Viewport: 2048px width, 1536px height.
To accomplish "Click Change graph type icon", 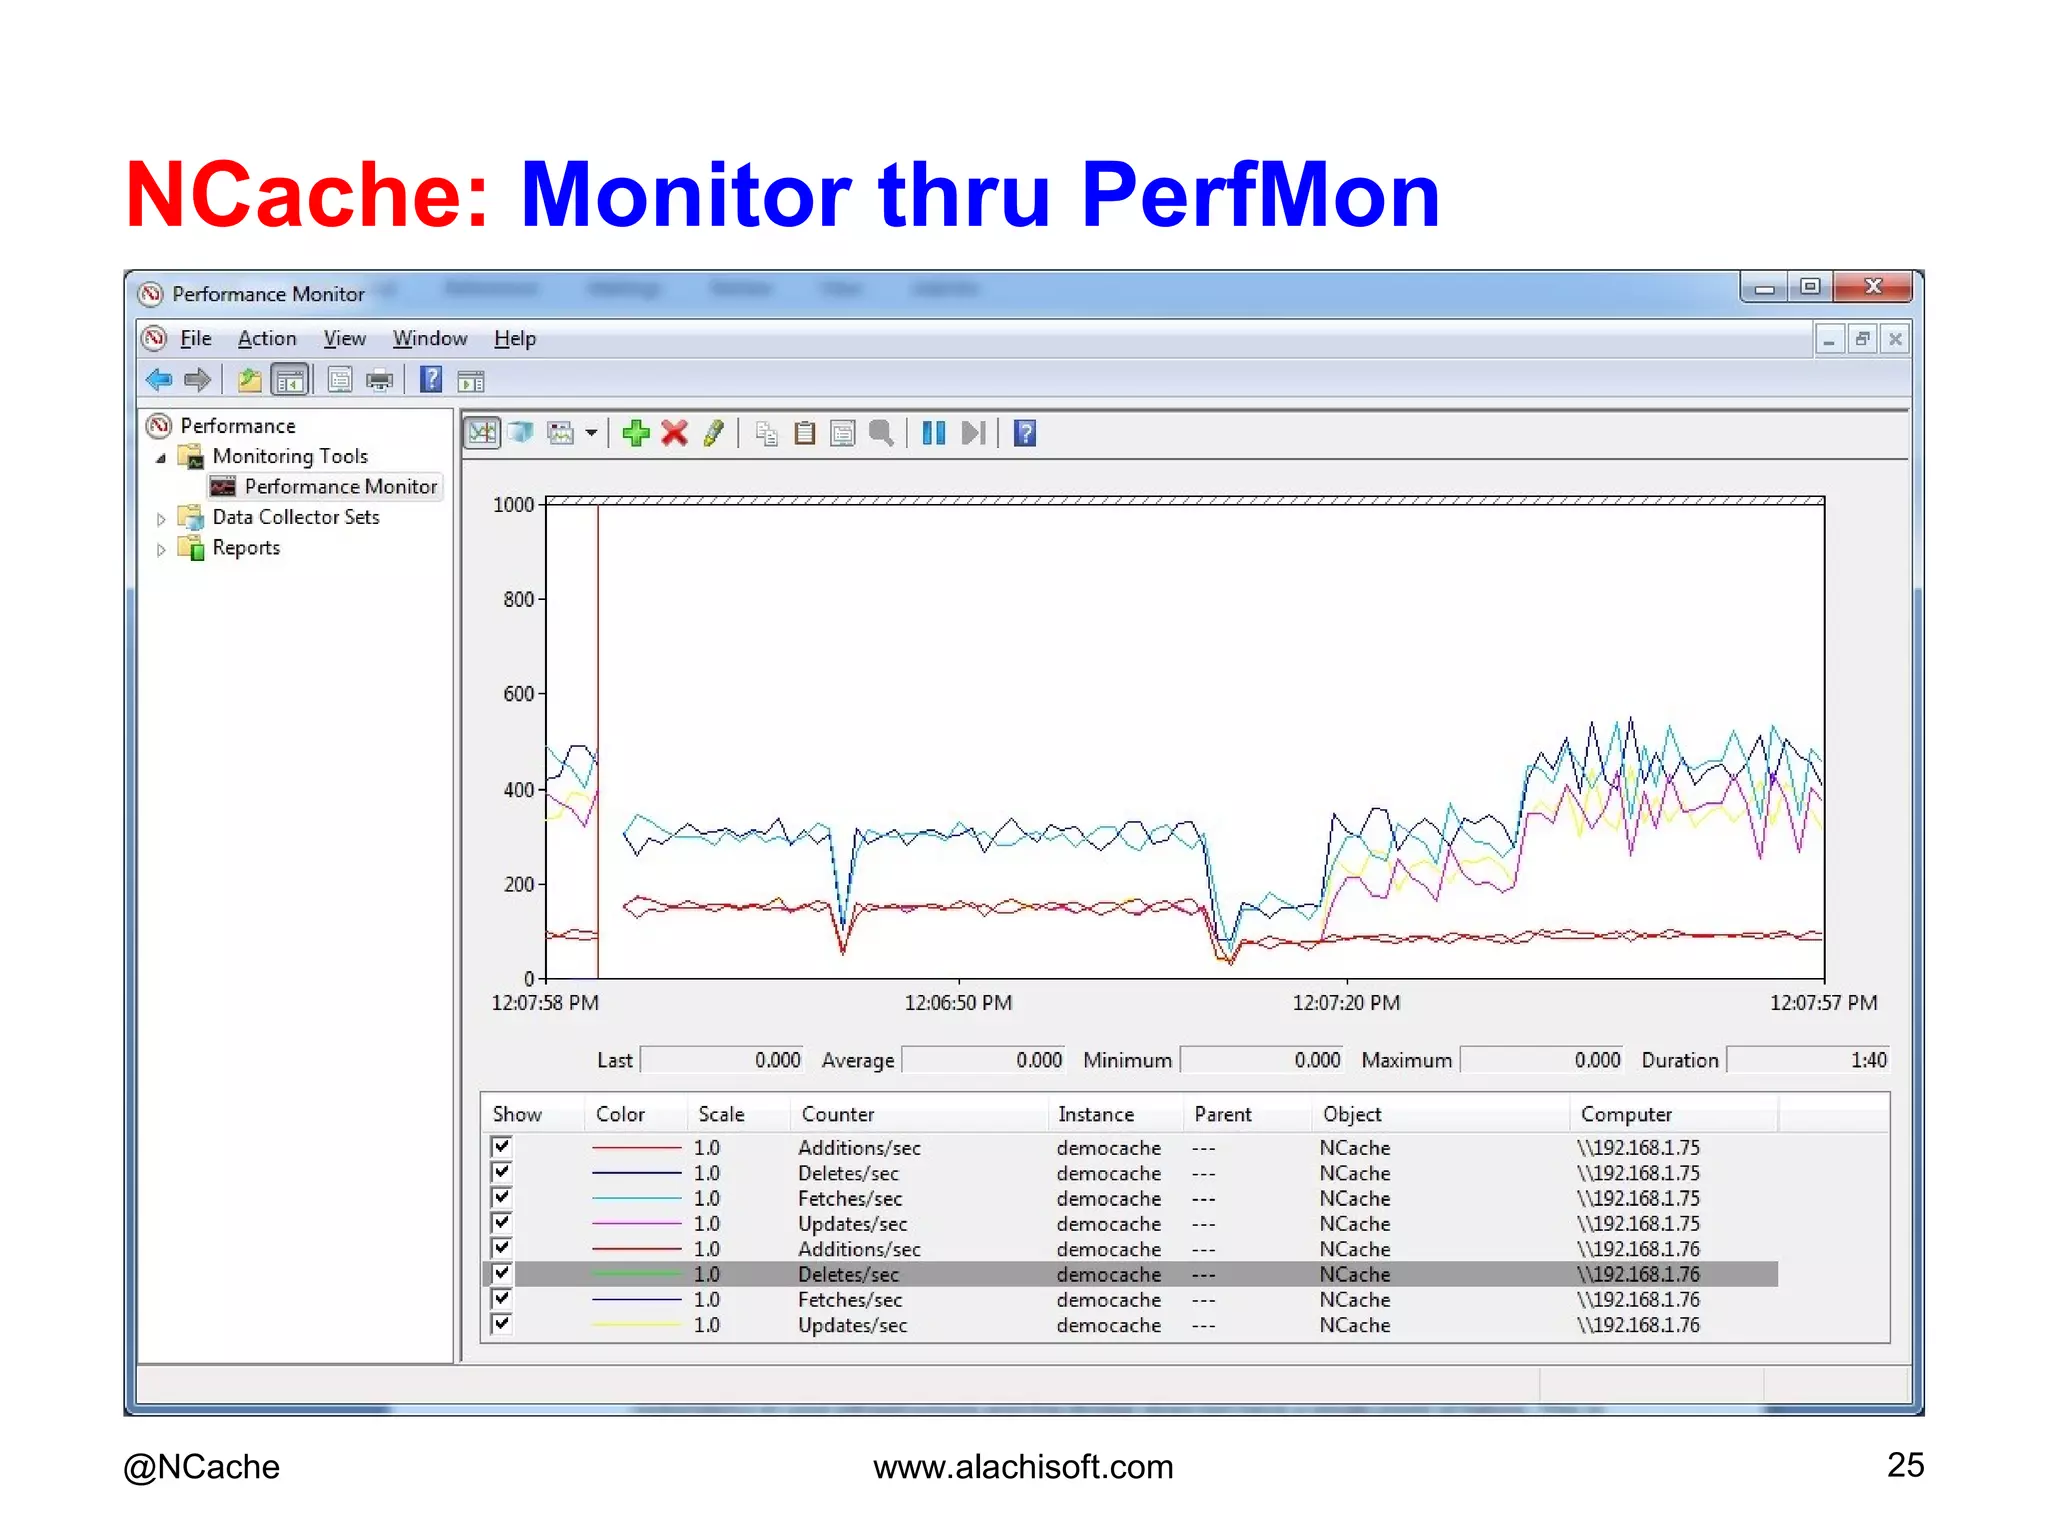I will pyautogui.click(x=561, y=433).
